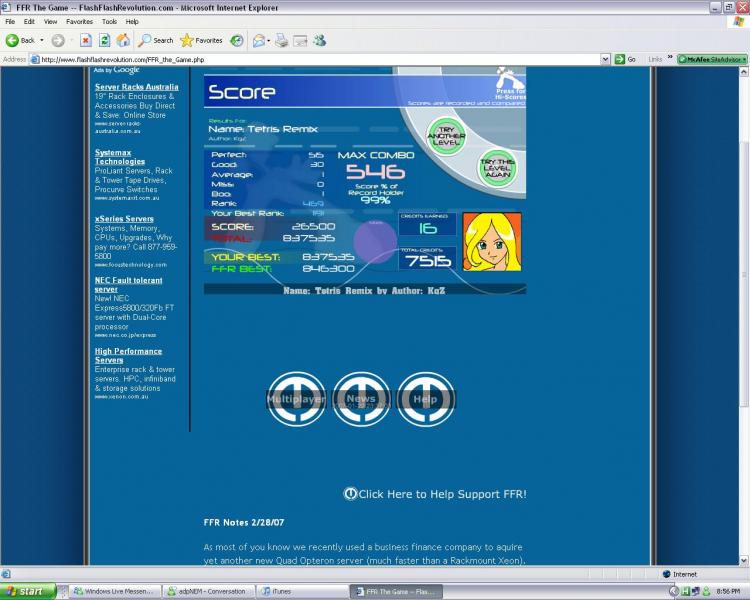Open Favorites star in toolbar
750x600 pixels.
click(201, 41)
